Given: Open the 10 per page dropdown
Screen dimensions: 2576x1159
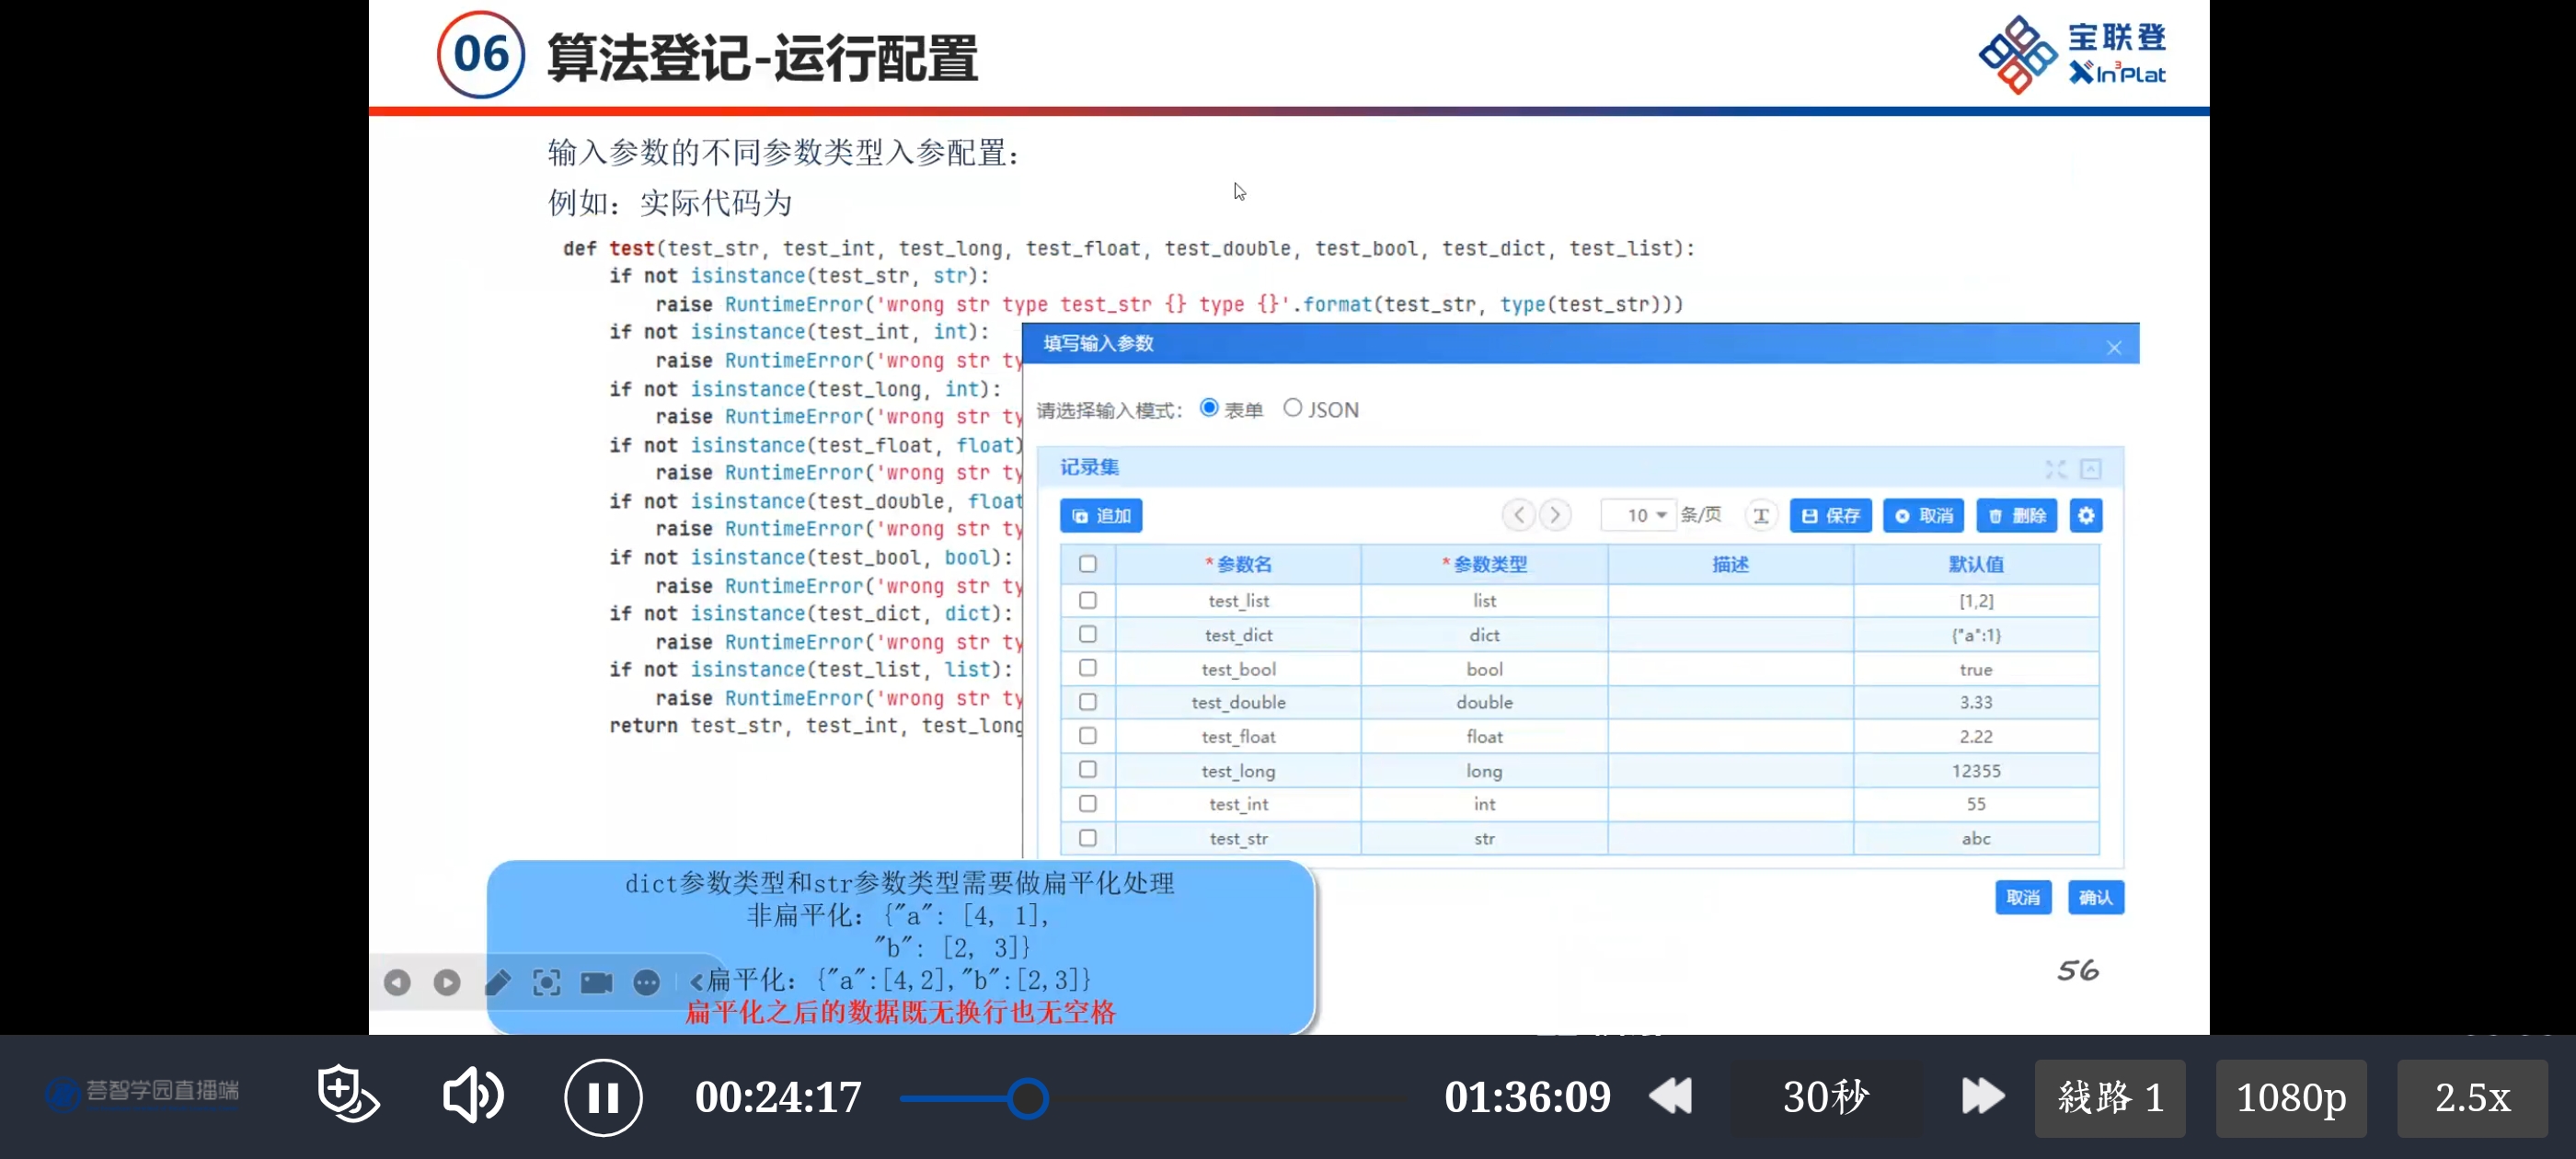Looking at the screenshot, I should tap(1639, 515).
